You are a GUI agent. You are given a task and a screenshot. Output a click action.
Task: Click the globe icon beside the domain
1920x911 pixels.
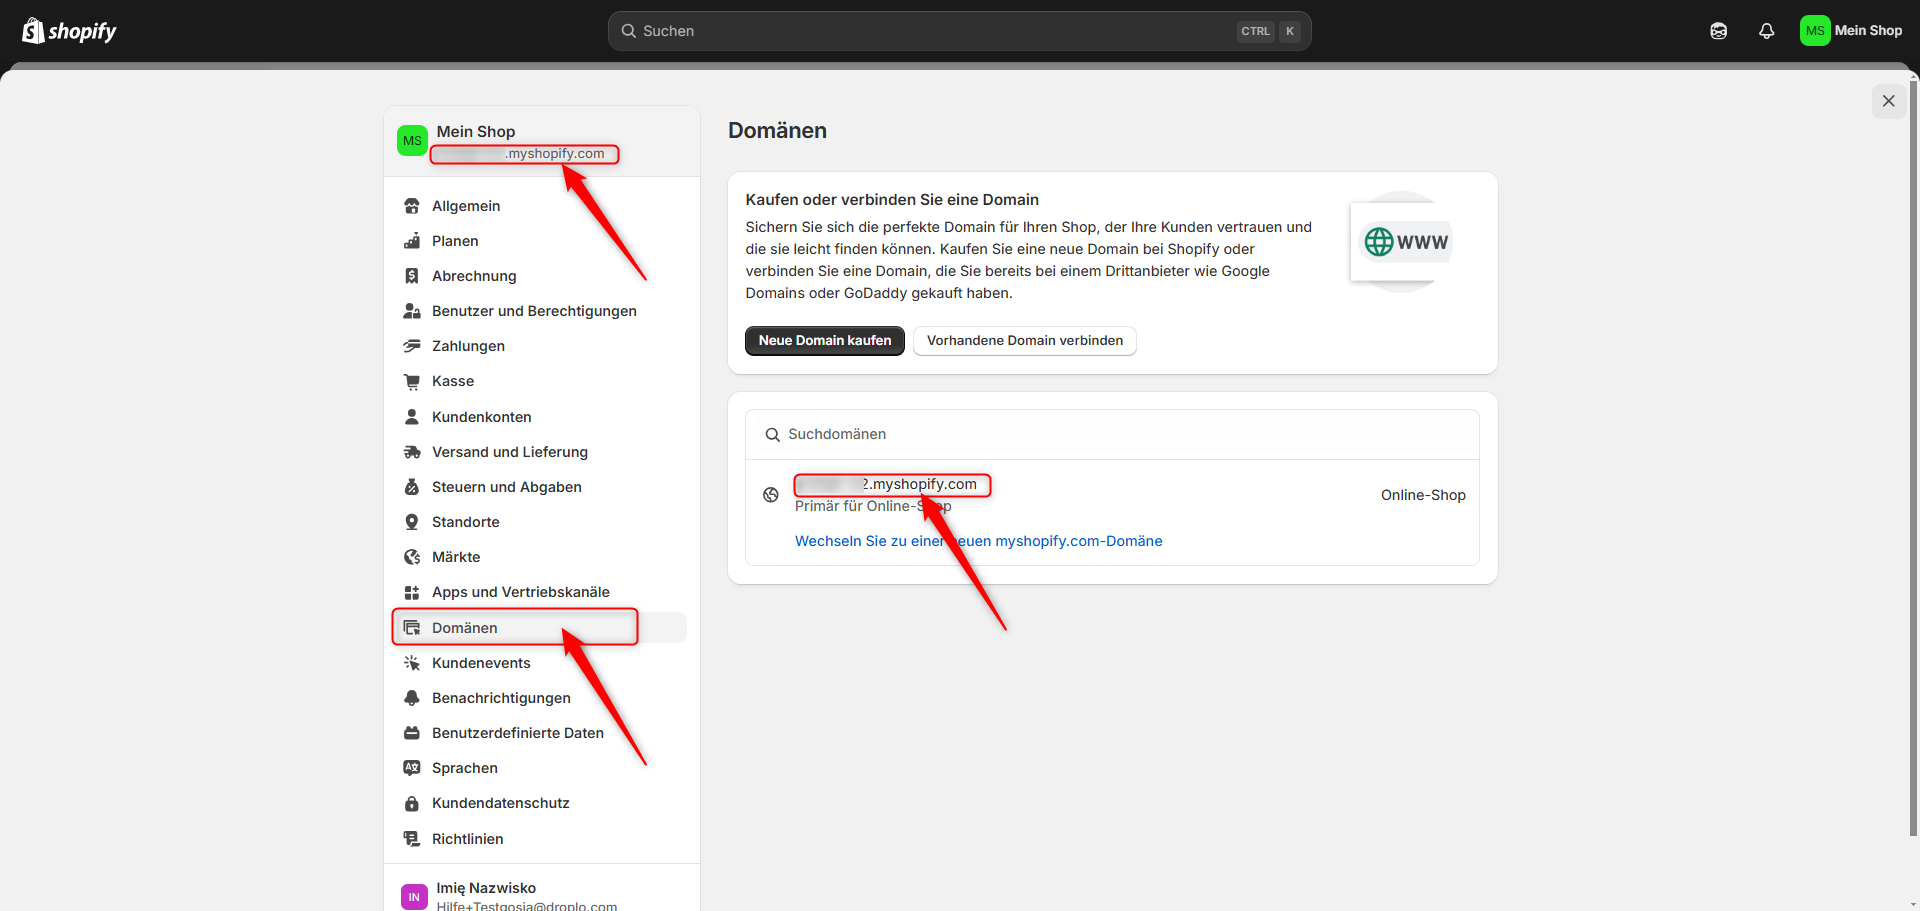(x=771, y=495)
